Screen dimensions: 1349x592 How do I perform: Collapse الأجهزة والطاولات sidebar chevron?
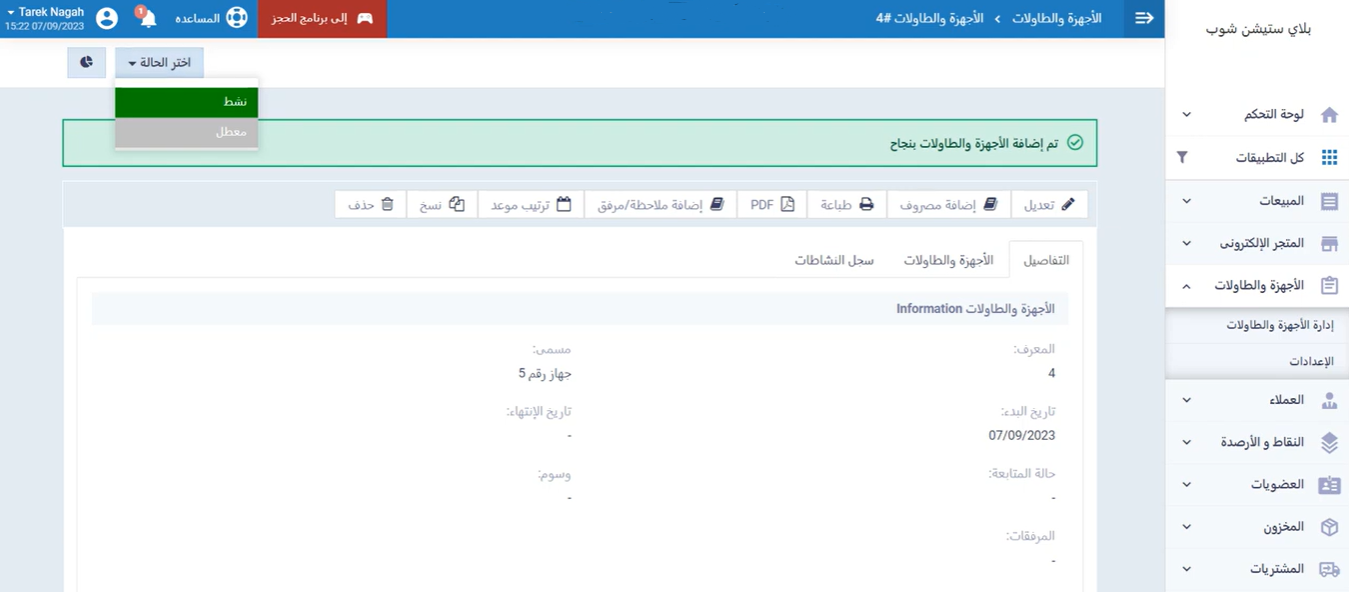coord(1187,286)
